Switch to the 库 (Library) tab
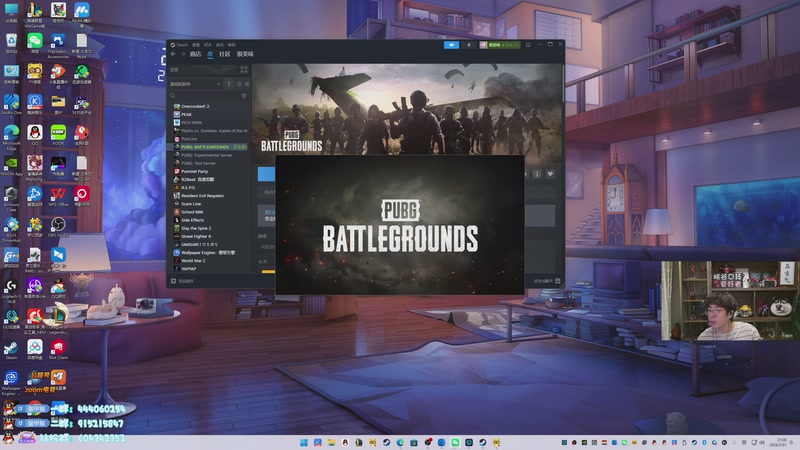800x450 pixels. pyautogui.click(x=210, y=54)
